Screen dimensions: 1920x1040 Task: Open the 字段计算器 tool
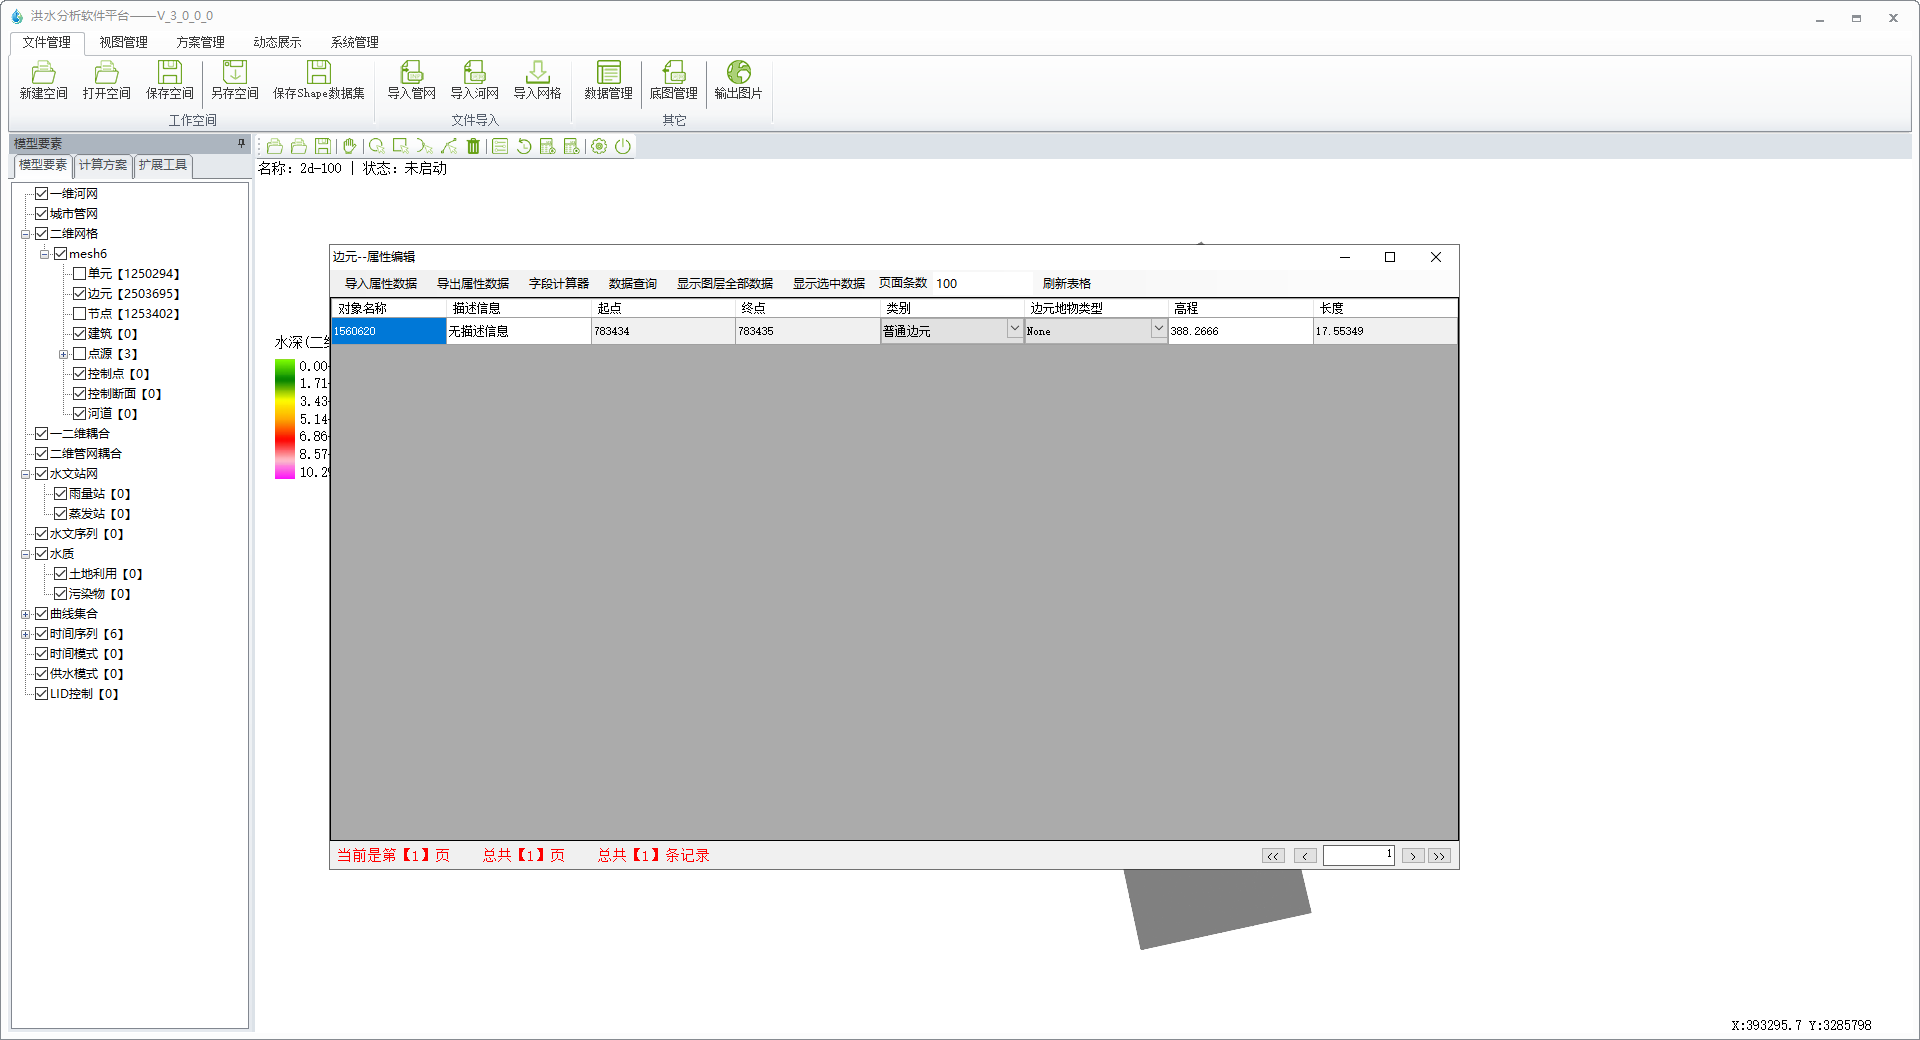(x=559, y=284)
